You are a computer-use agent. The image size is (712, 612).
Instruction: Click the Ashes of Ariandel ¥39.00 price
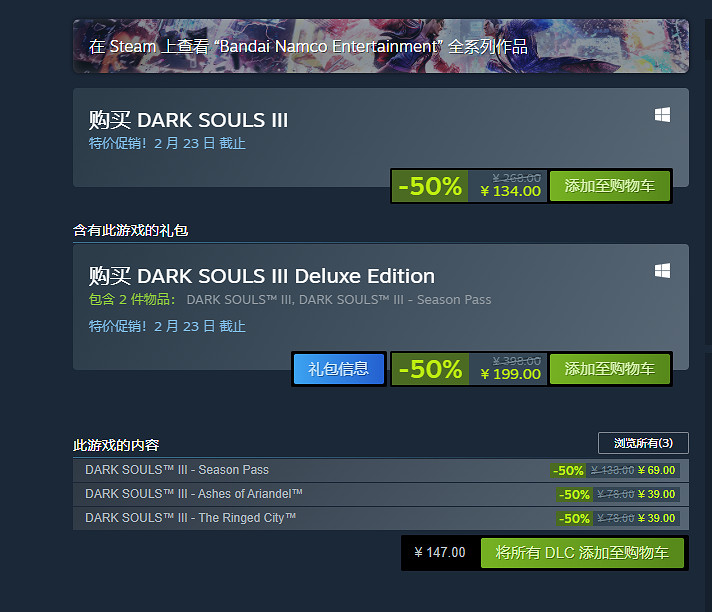coord(656,494)
